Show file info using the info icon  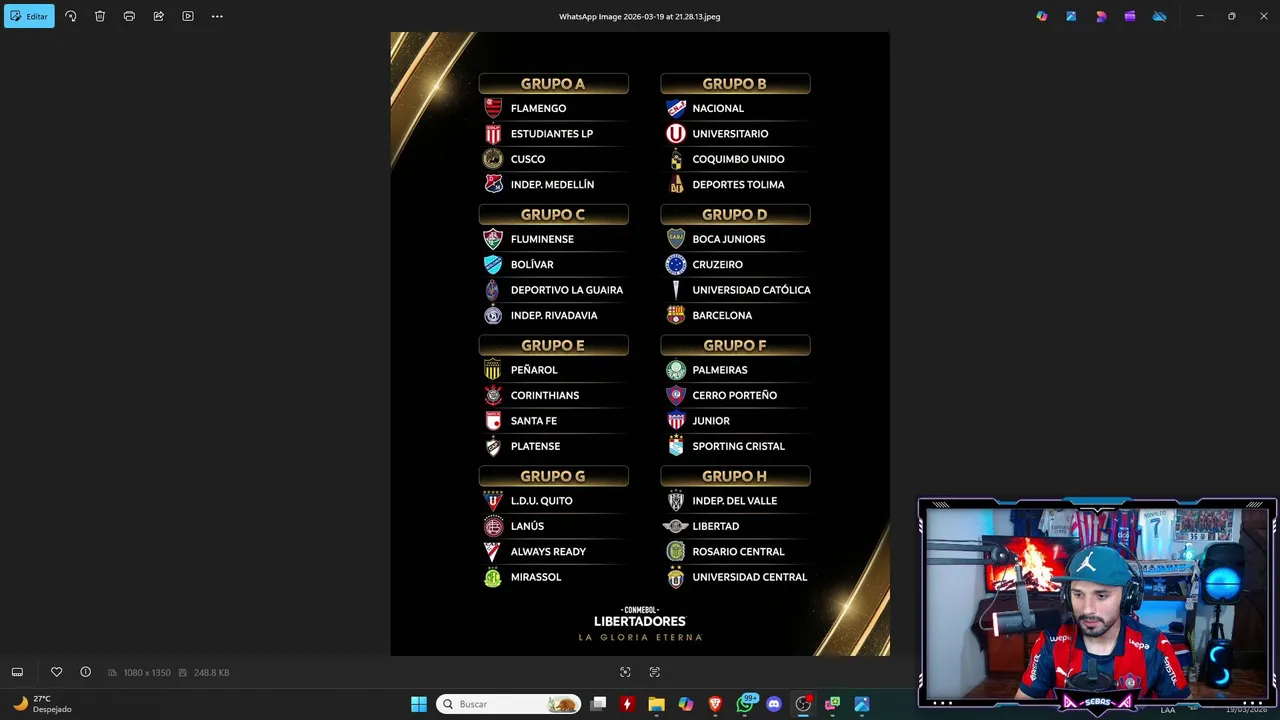point(85,672)
